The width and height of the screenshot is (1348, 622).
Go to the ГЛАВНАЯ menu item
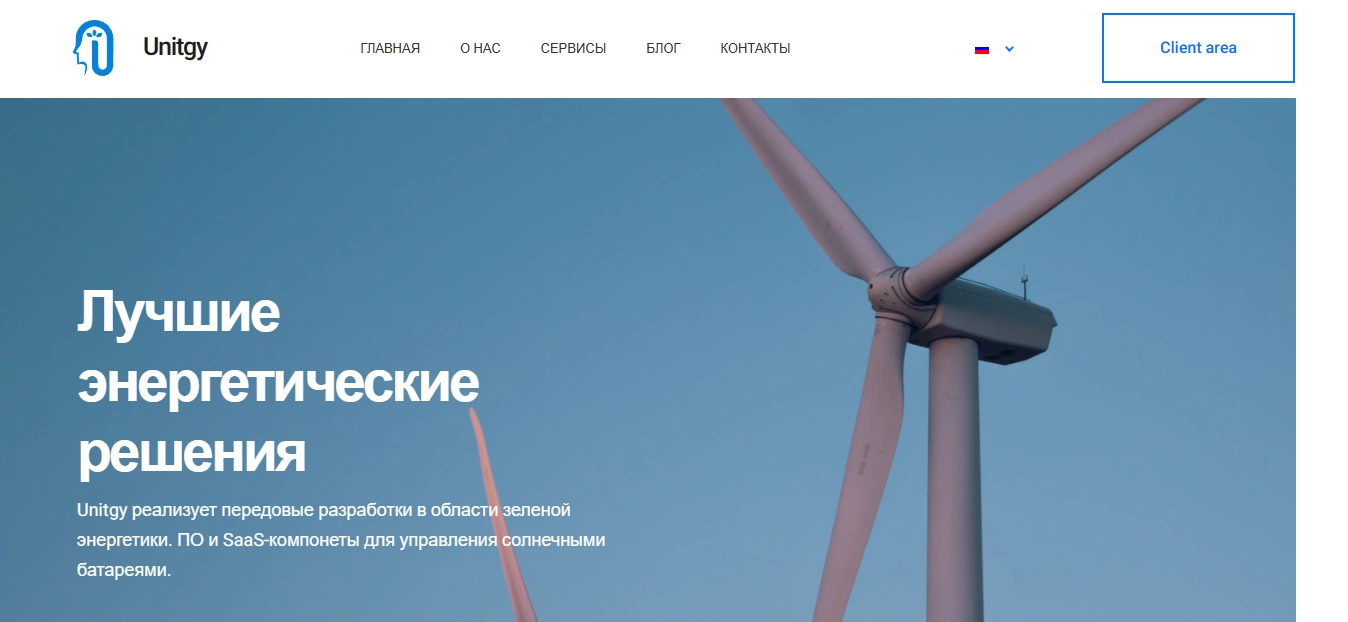pos(390,48)
